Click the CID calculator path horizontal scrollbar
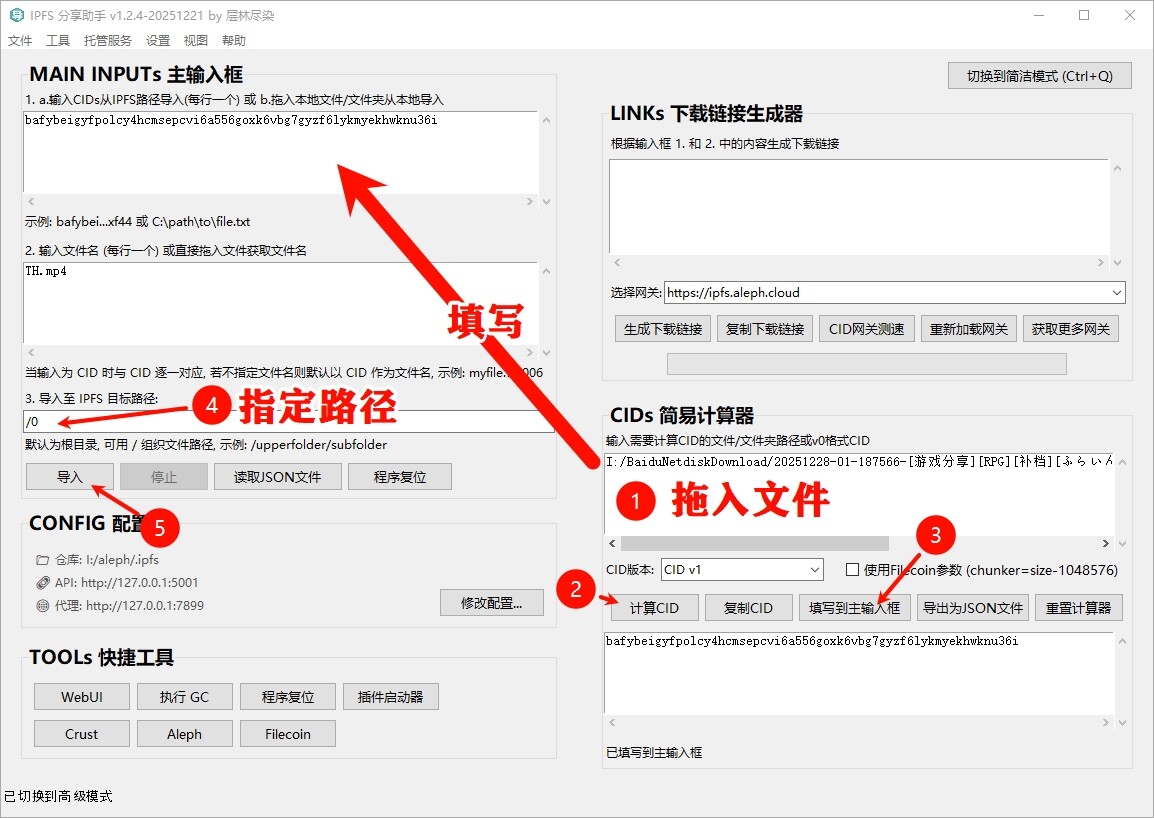Viewport: 1154px width, 818px height. pyautogui.click(x=755, y=543)
